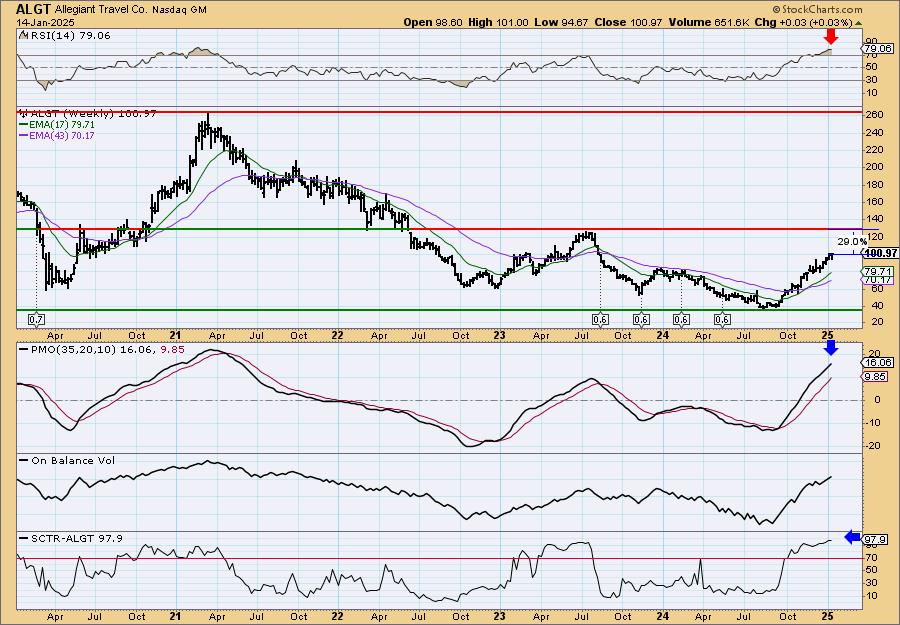Open the StockCharts.com copyright link
This screenshot has height=625, width=900.
[817, 10]
